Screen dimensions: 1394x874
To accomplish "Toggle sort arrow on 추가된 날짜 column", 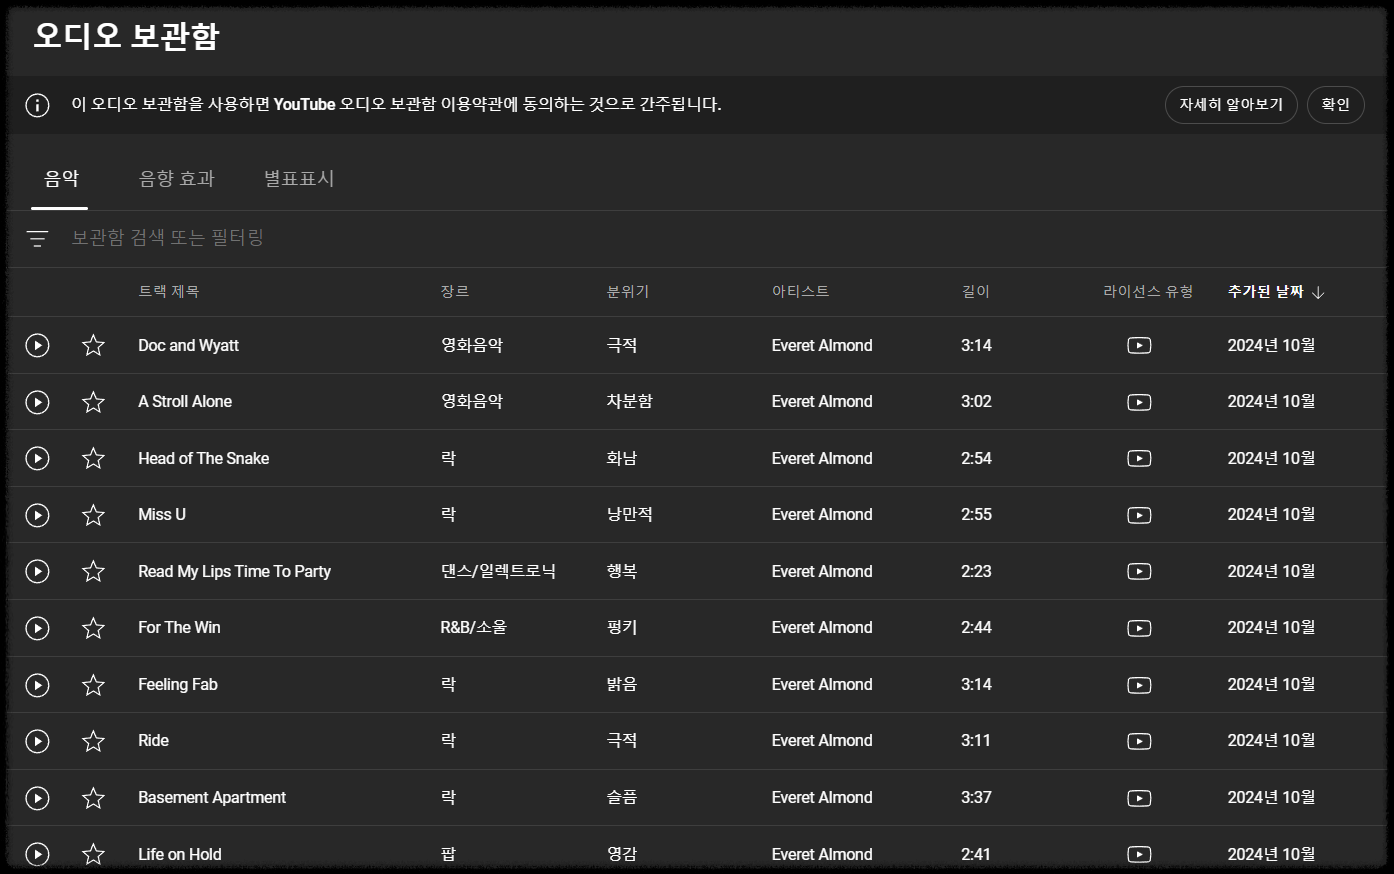I will point(1318,292).
